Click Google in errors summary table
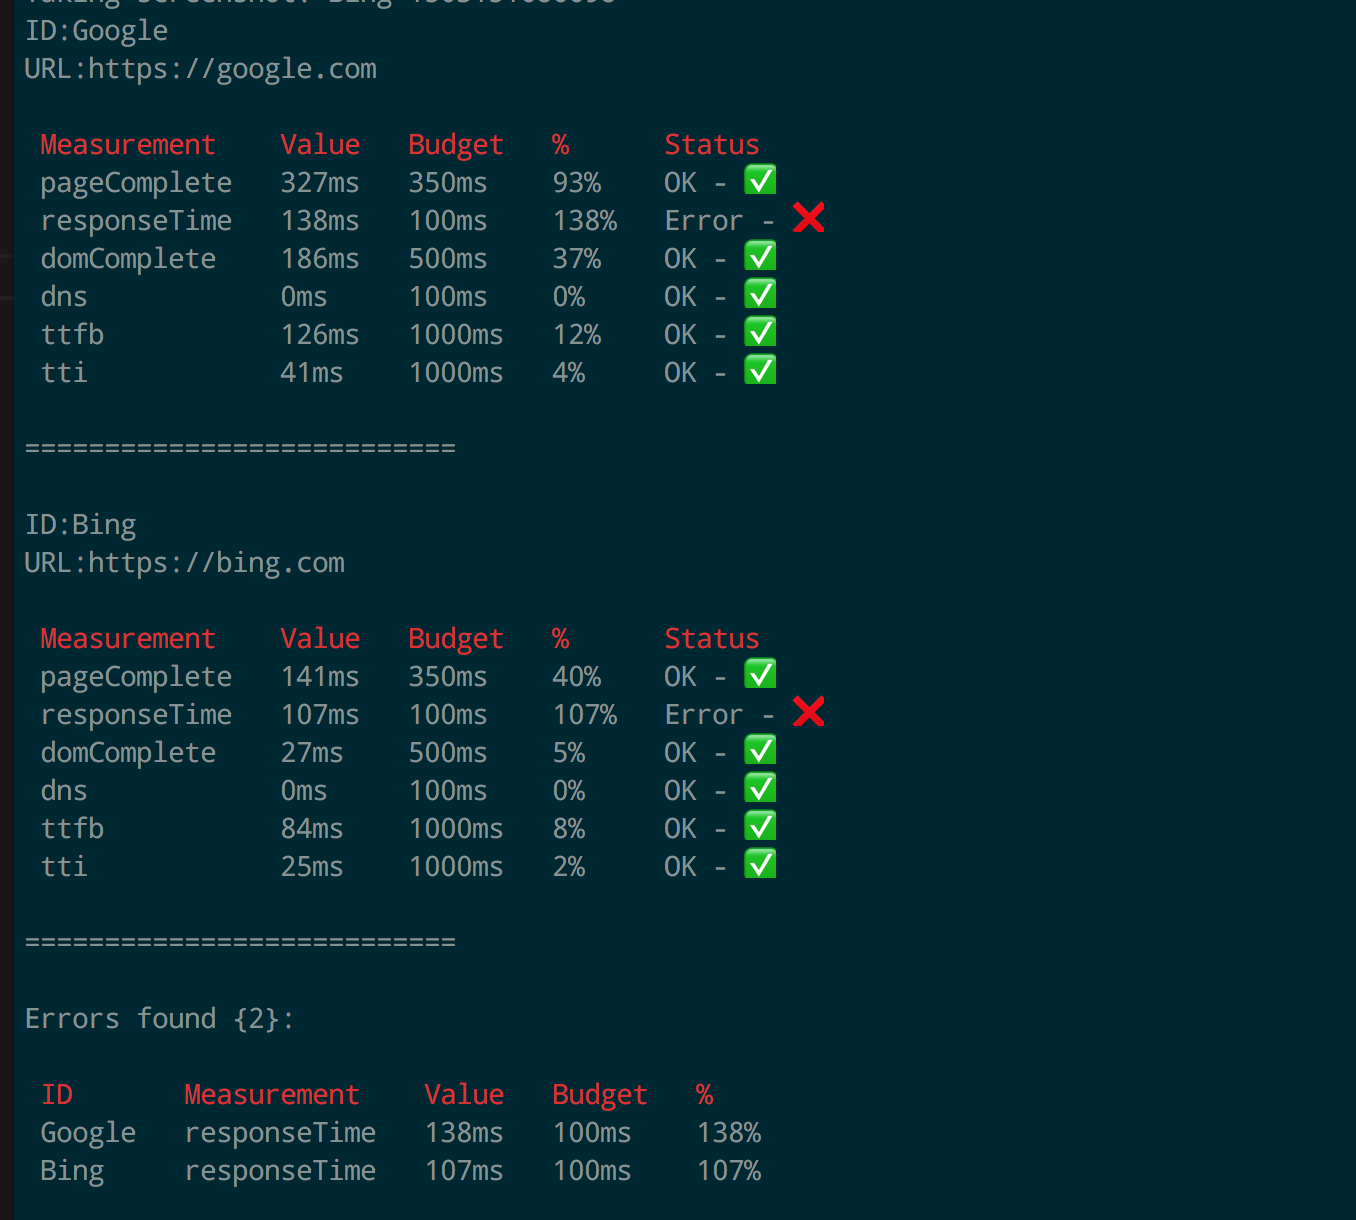Viewport: 1356px width, 1220px height. coord(88,1134)
